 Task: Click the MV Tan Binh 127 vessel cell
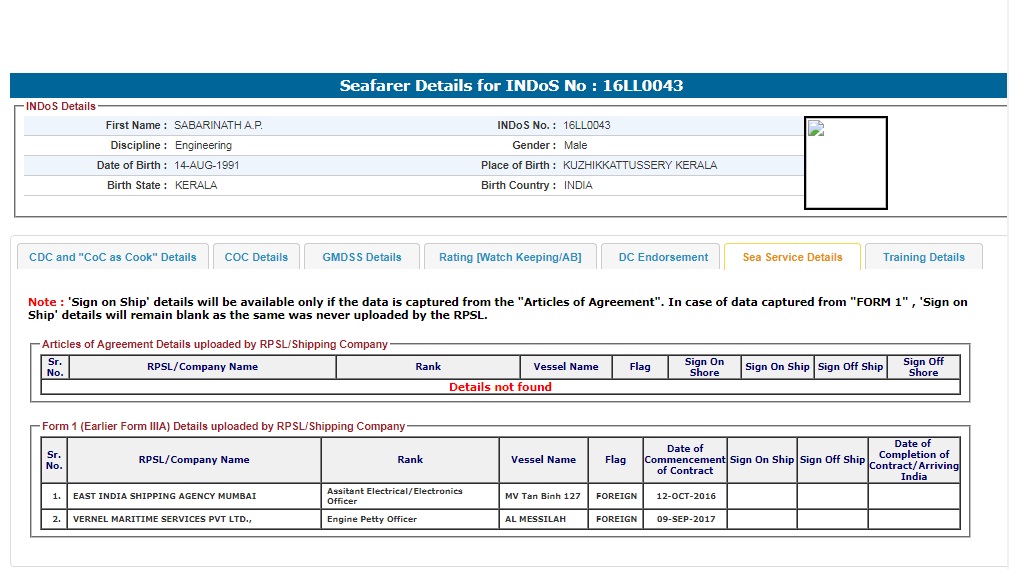point(543,496)
